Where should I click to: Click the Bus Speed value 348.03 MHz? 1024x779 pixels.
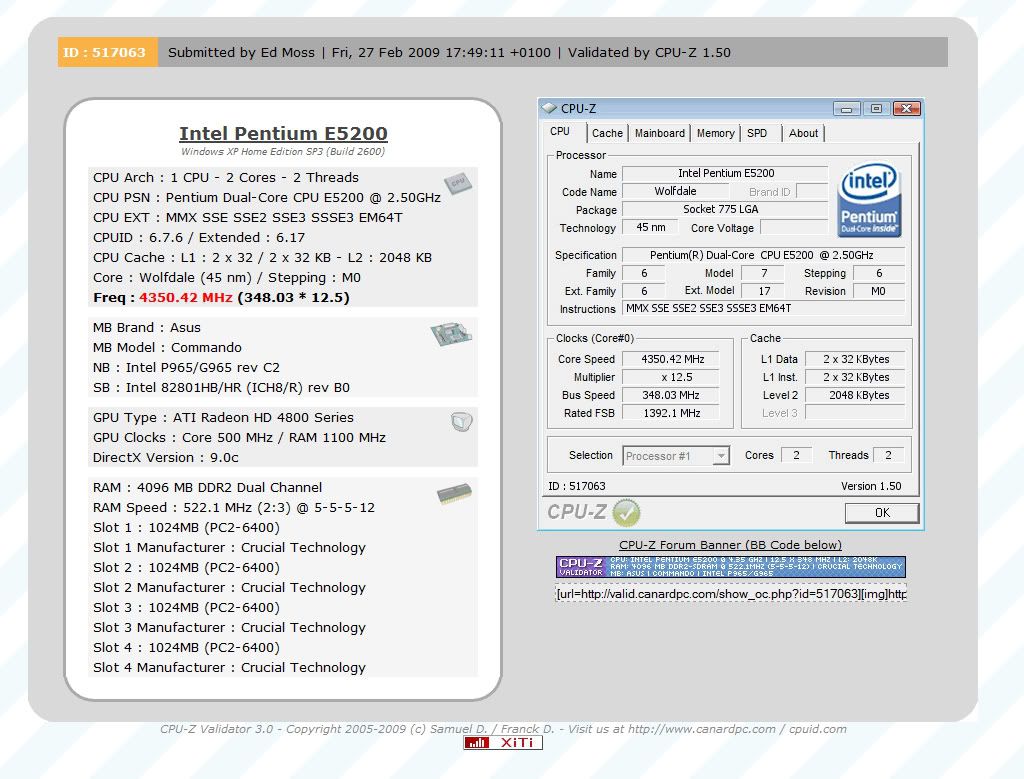coord(671,395)
